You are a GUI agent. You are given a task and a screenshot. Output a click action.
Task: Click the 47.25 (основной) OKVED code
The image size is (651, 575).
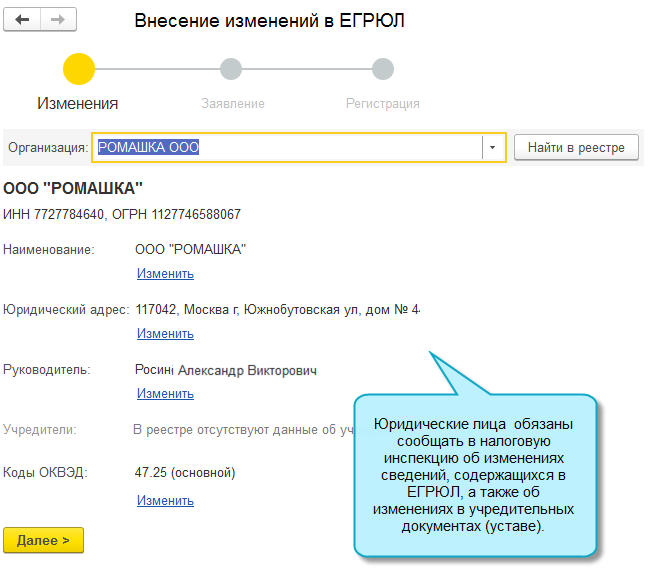(185, 472)
